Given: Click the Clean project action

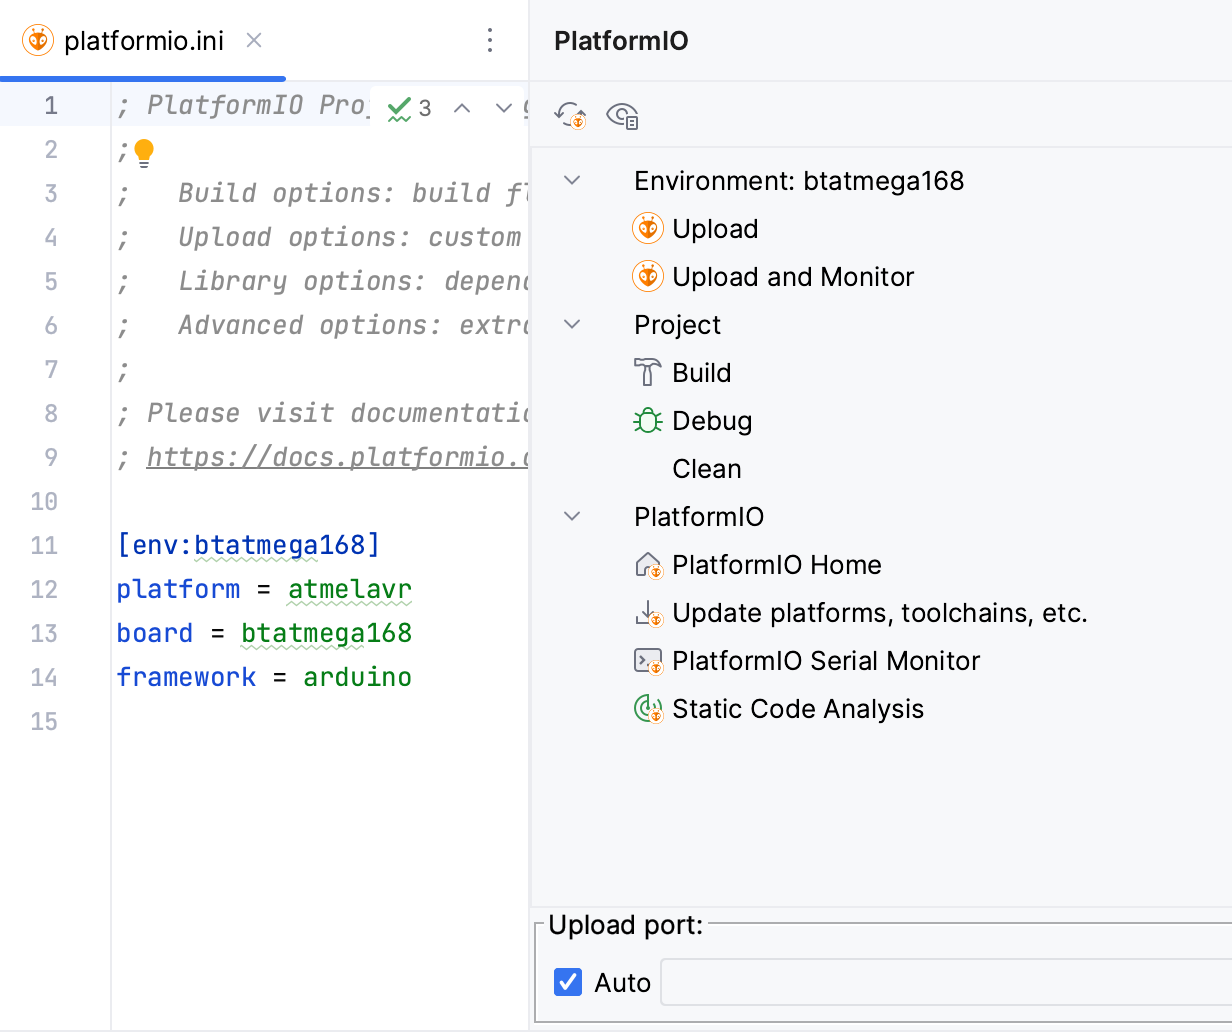Looking at the screenshot, I should (706, 469).
